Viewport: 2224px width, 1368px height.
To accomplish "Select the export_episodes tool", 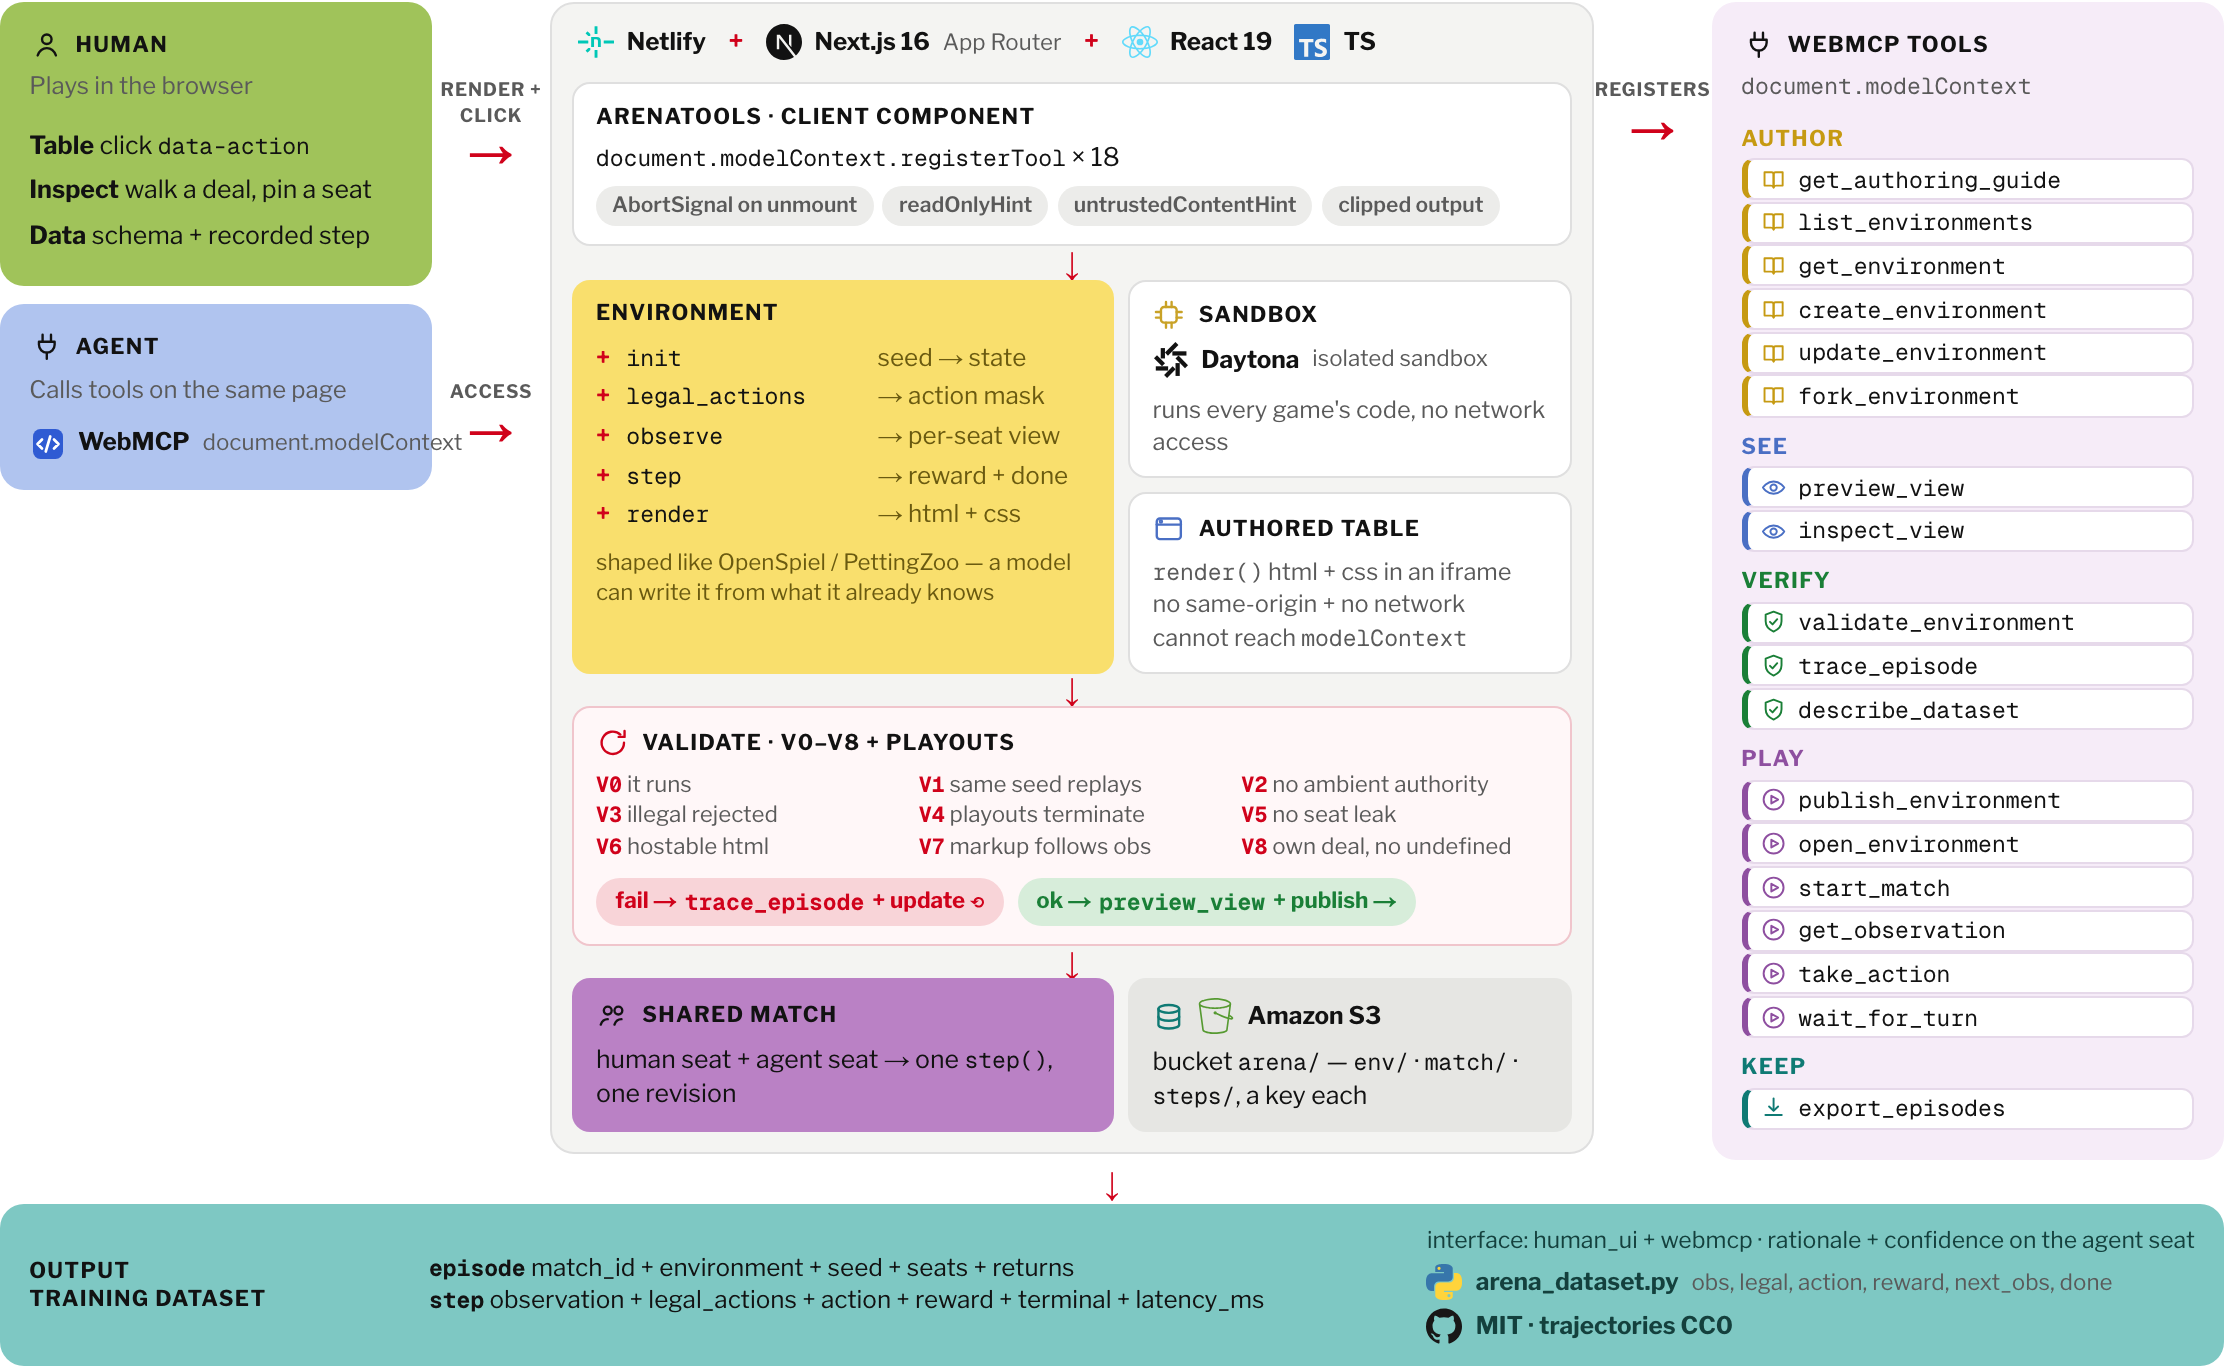I will click(1967, 1108).
